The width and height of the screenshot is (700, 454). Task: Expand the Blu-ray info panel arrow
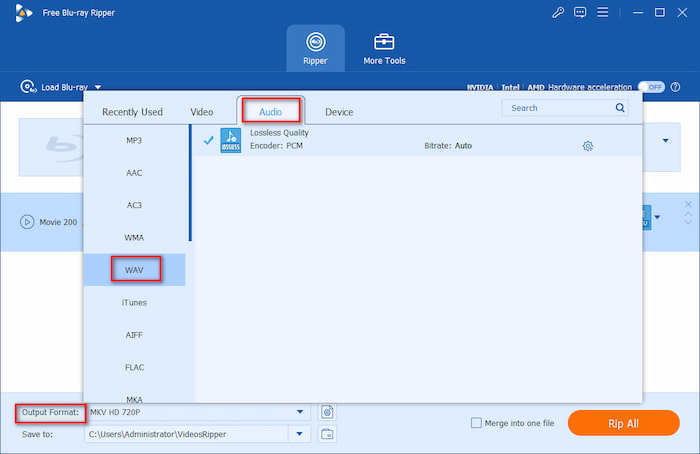666,141
